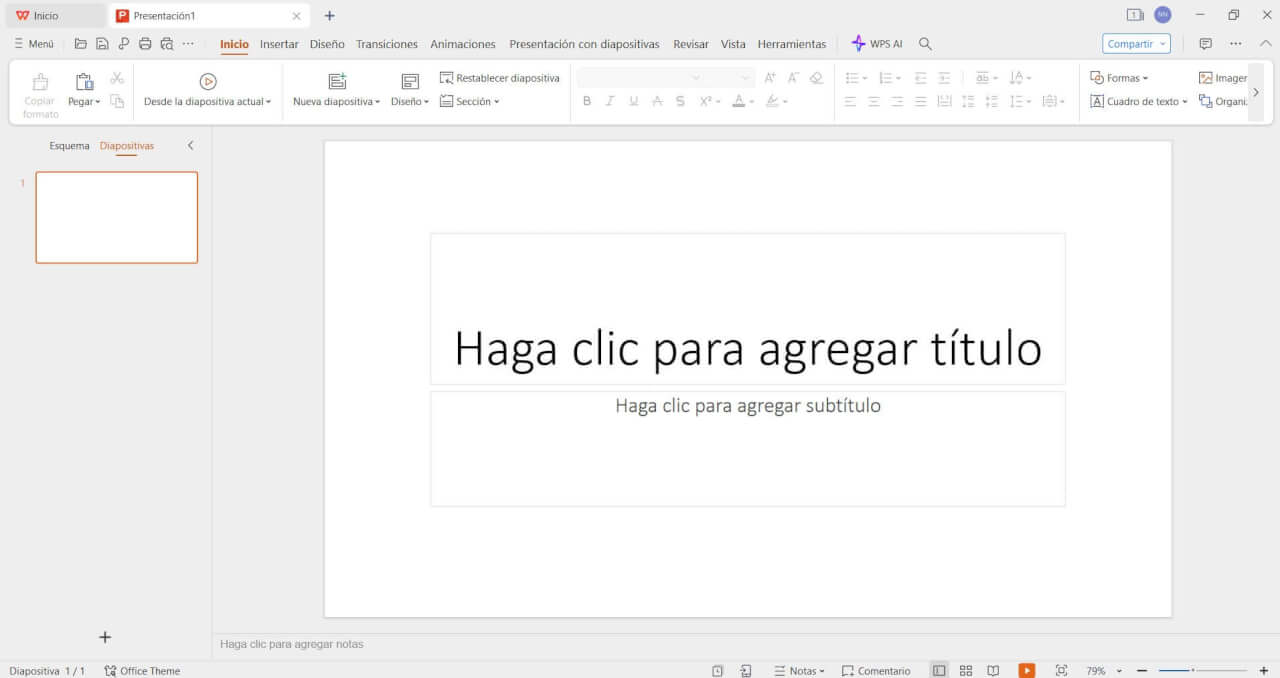Expand the Nueva diapositiva dropdown
This screenshot has height=678, width=1280.
pos(377,102)
